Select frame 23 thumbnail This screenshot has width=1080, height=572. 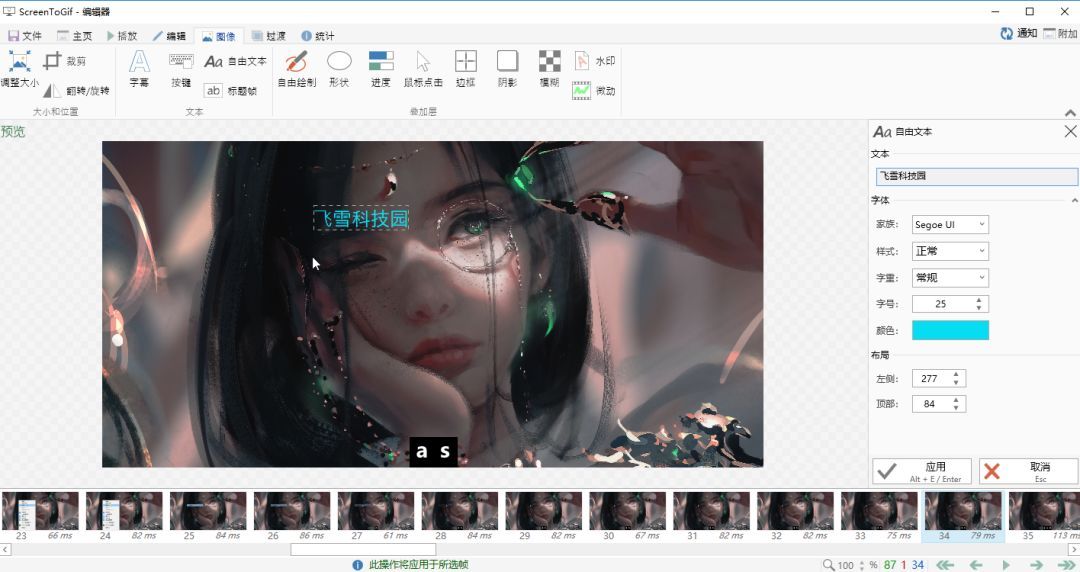pyautogui.click(x=40, y=515)
